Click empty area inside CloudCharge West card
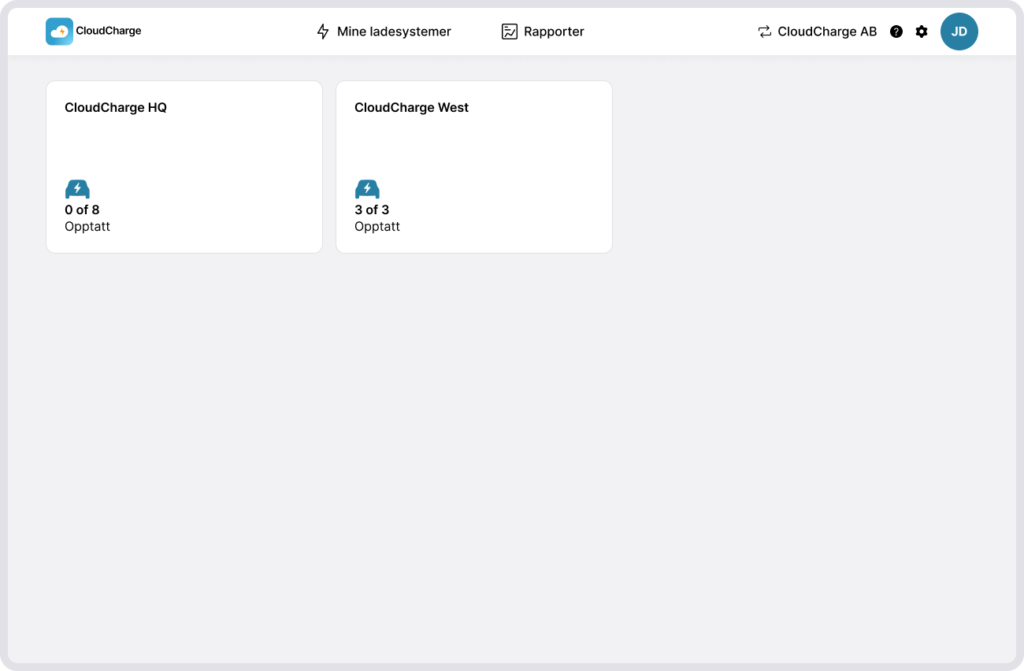 pyautogui.click(x=500, y=160)
